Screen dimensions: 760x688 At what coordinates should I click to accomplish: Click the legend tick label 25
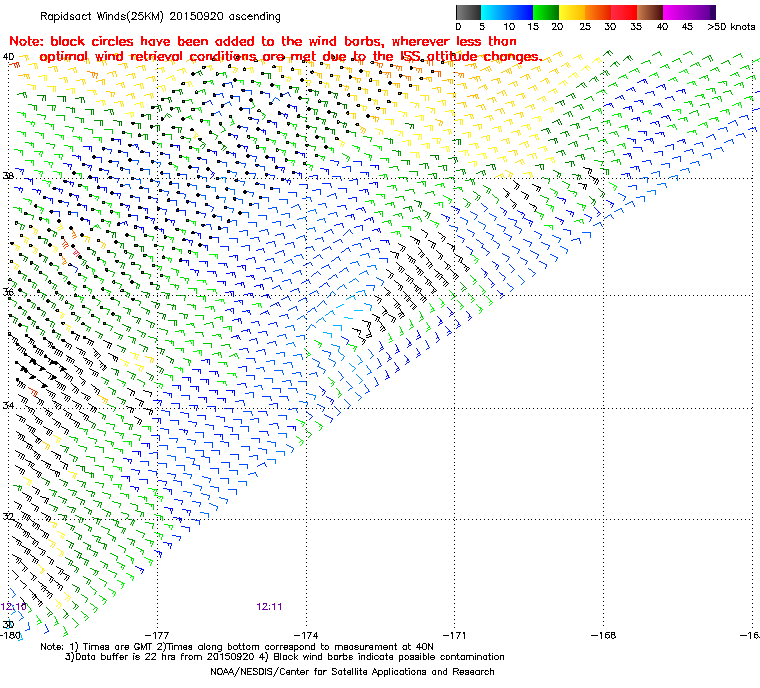(585, 27)
